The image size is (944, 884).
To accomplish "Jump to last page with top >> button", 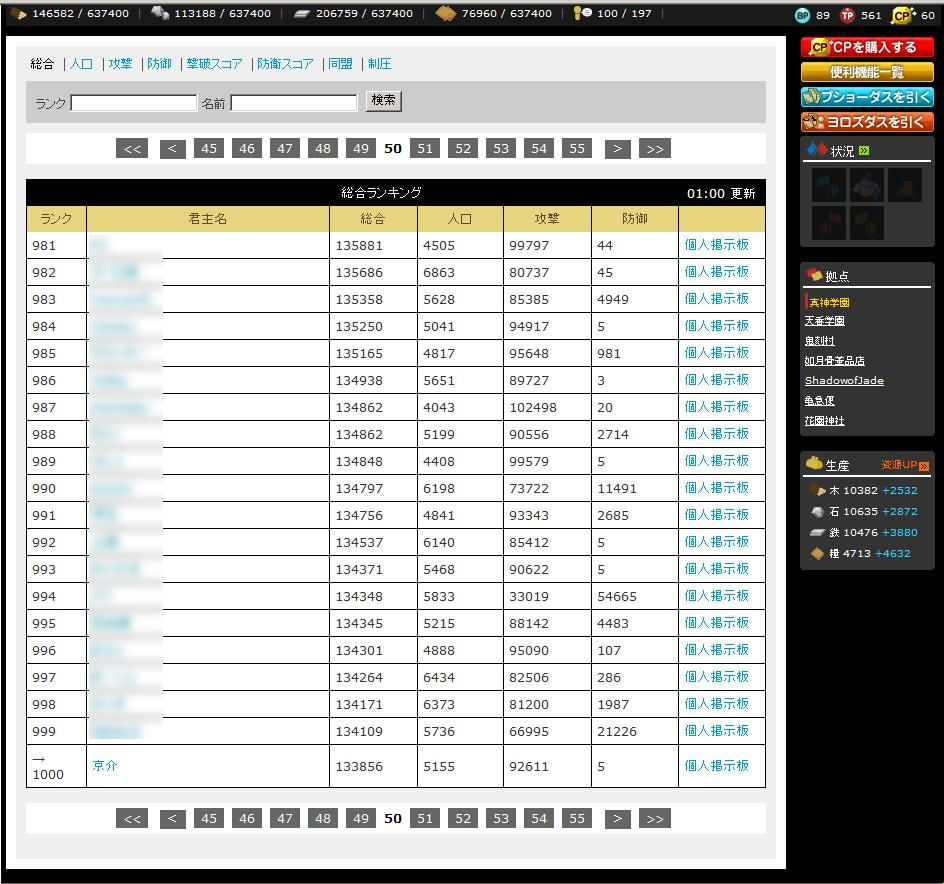I will pyautogui.click(x=654, y=148).
